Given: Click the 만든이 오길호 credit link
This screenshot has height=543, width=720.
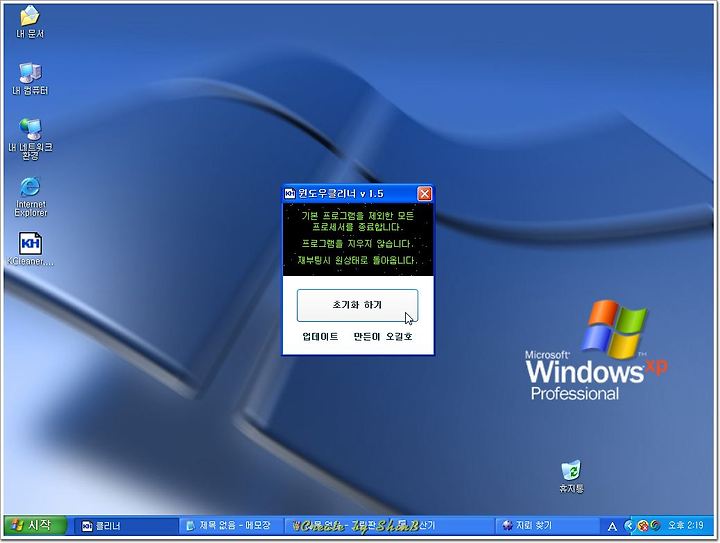Looking at the screenshot, I should pos(383,336).
